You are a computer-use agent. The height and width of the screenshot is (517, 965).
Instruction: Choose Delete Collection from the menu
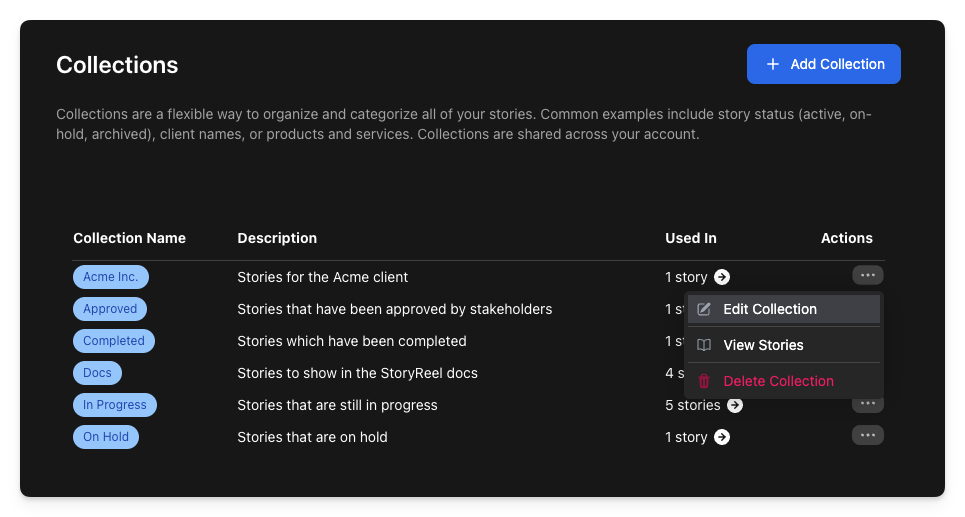tap(783, 381)
